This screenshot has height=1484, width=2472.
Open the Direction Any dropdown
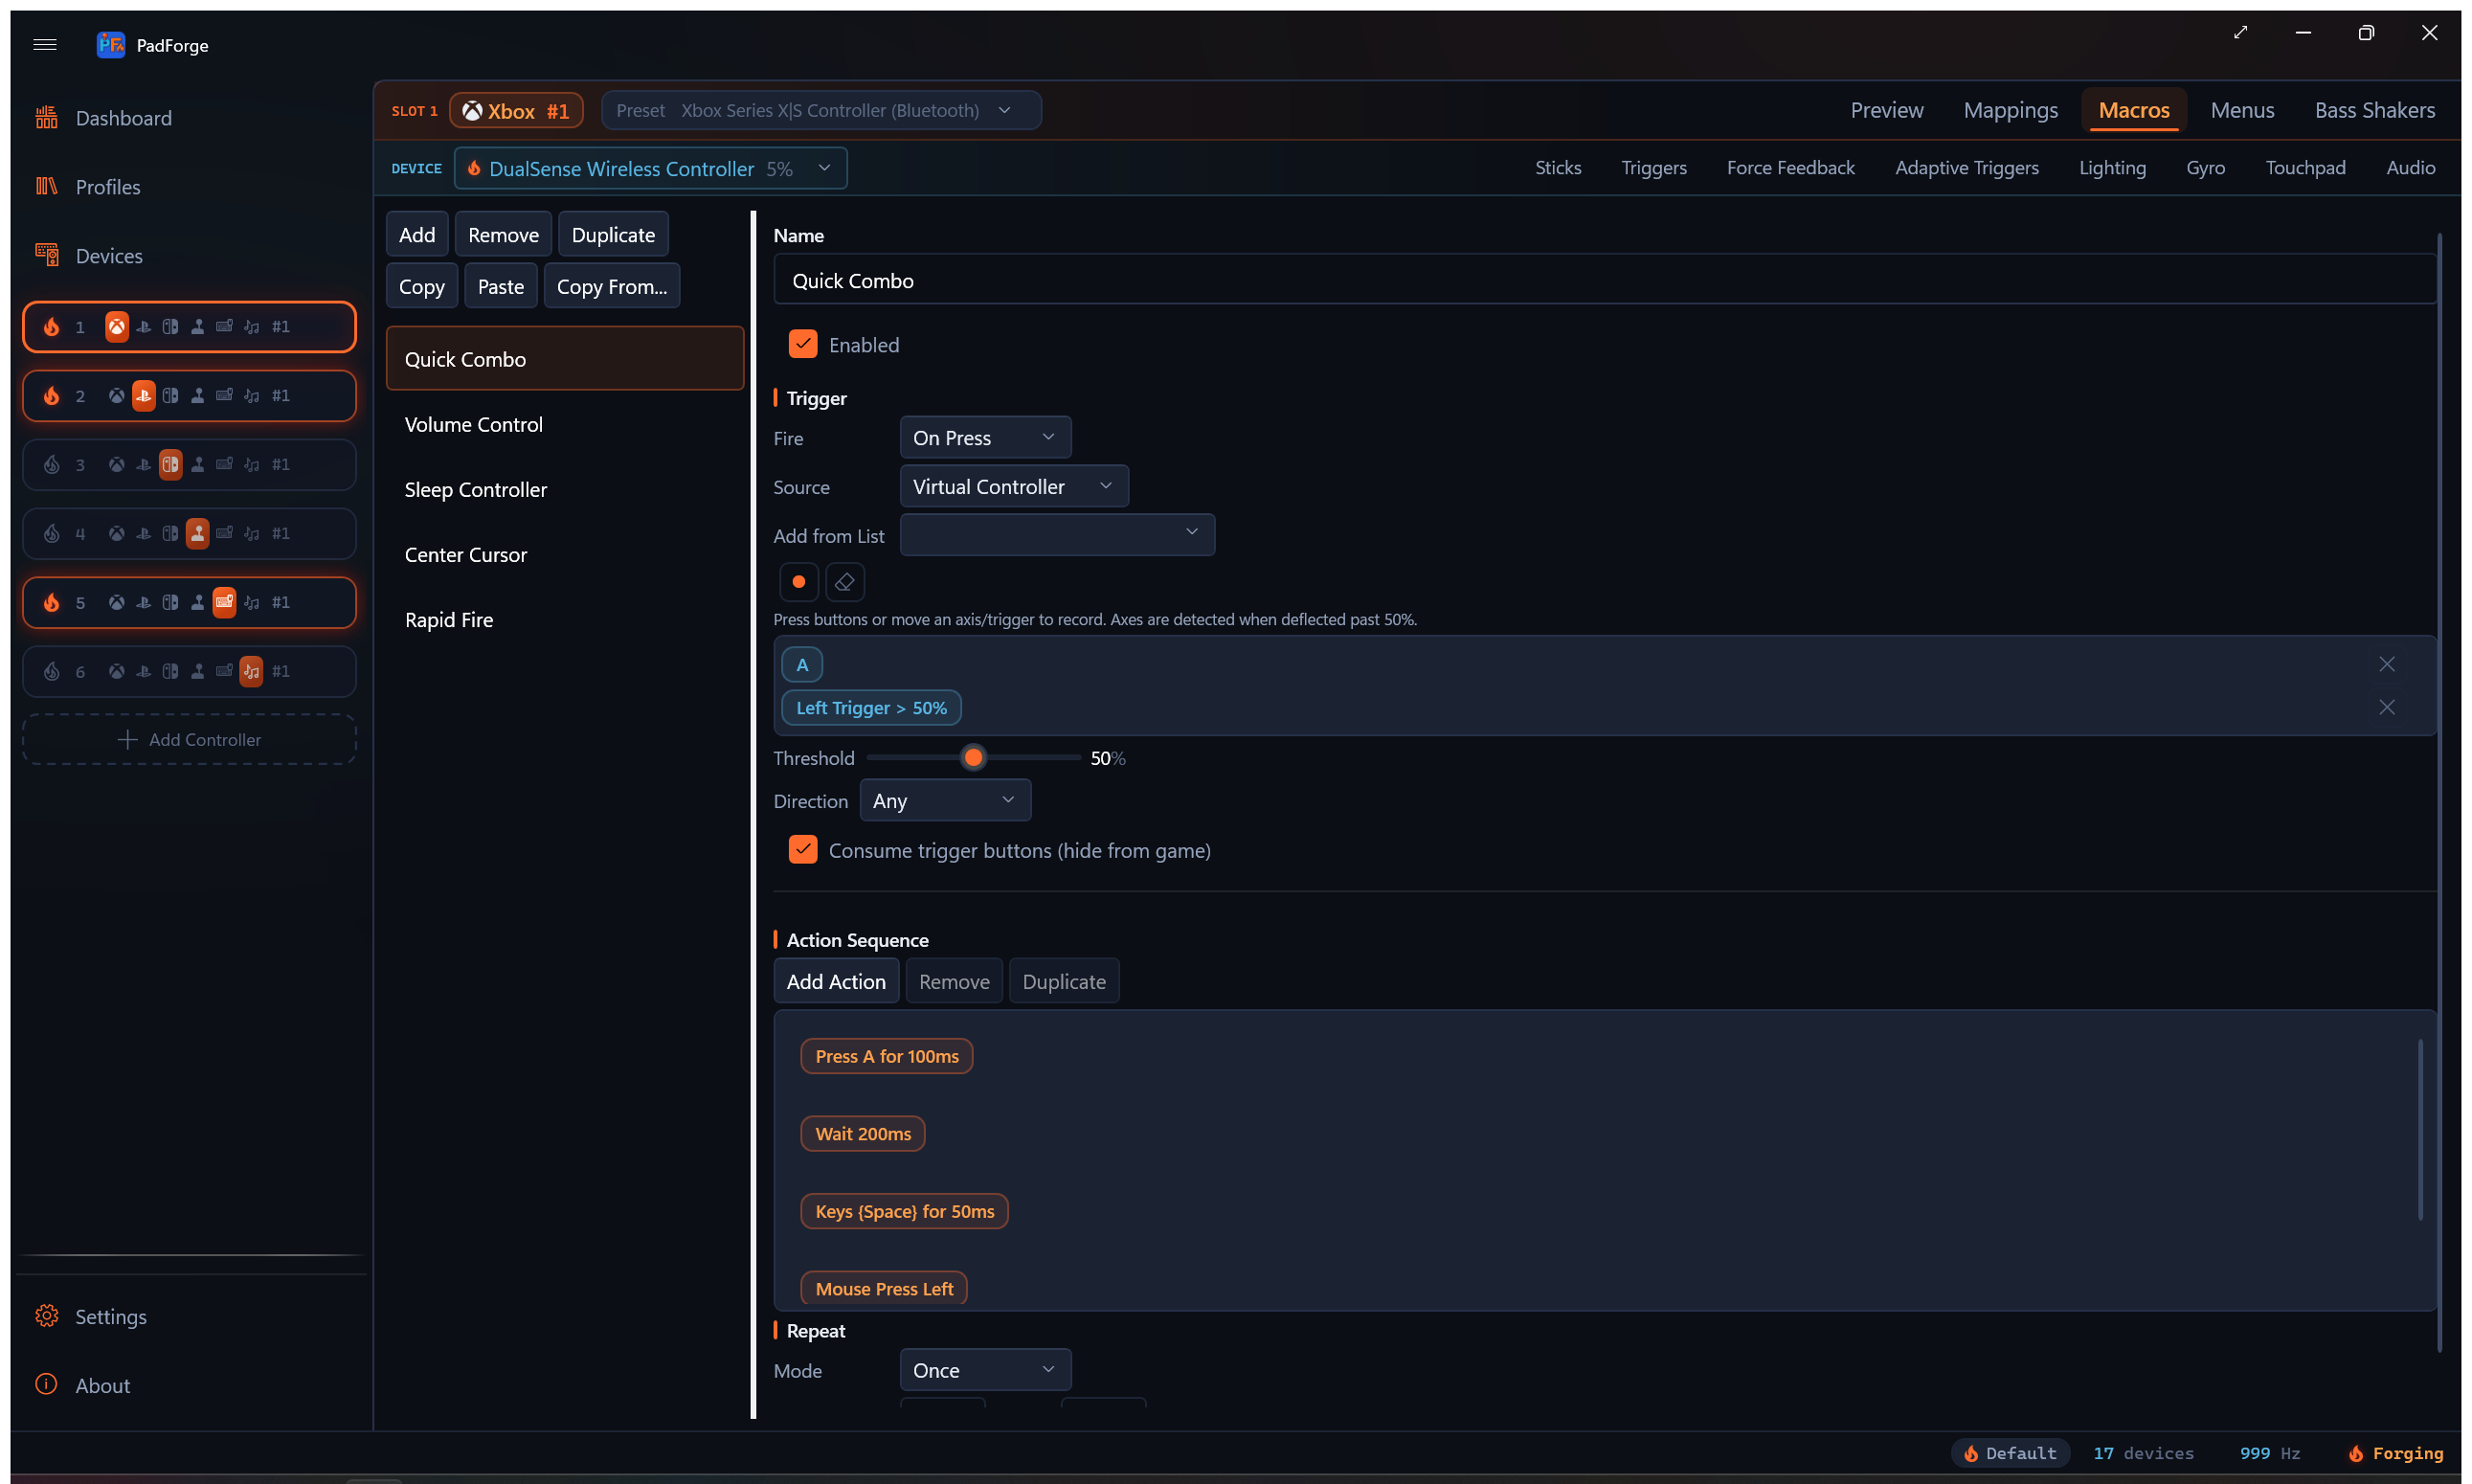click(945, 801)
